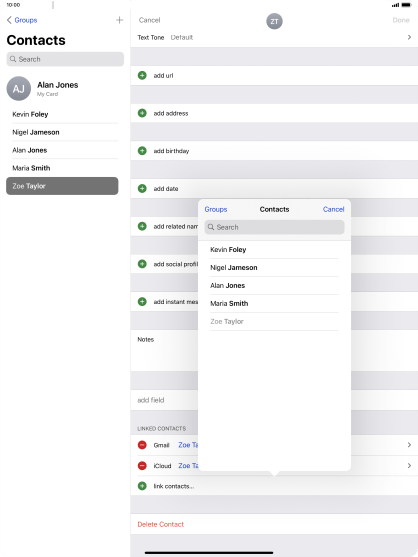Tap the red minus beside Gmail linked contact
418x557 pixels.
point(142,445)
